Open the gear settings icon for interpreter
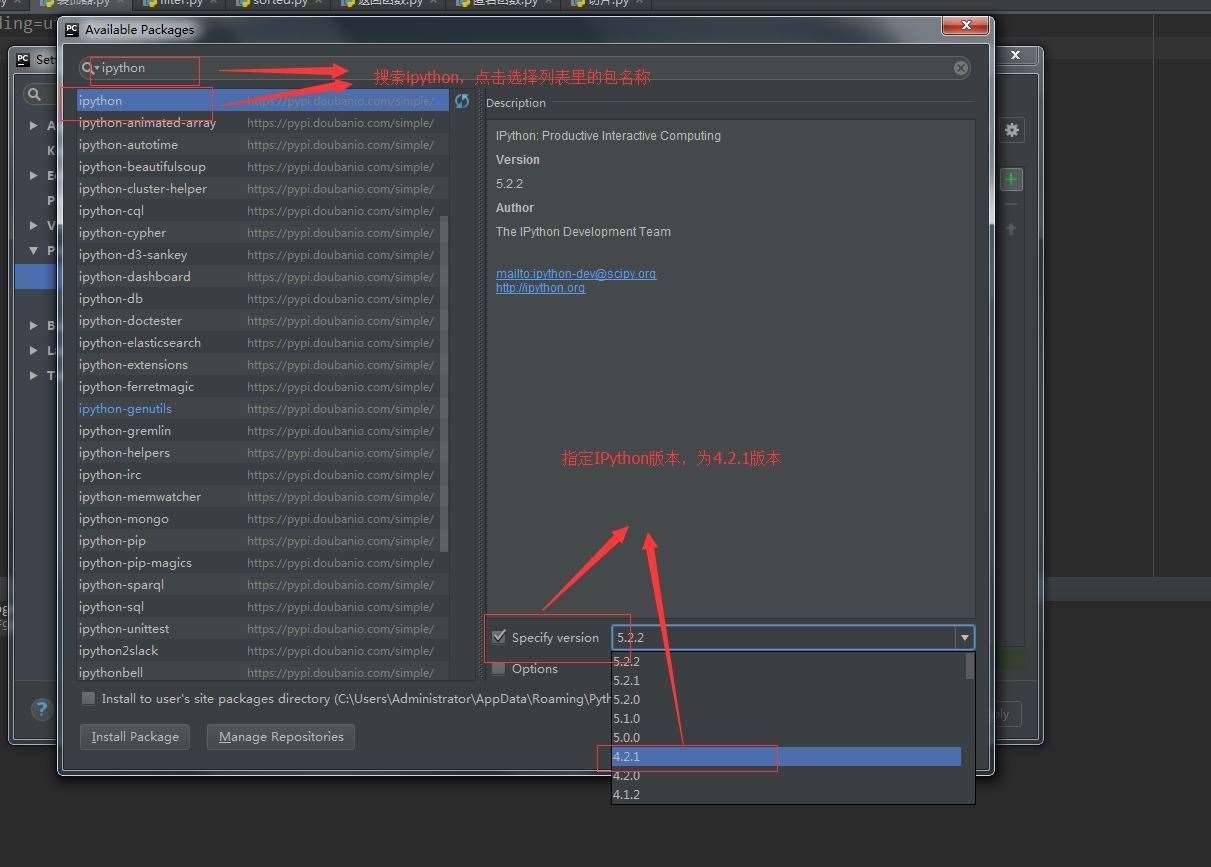1211x867 pixels. [x=1012, y=130]
